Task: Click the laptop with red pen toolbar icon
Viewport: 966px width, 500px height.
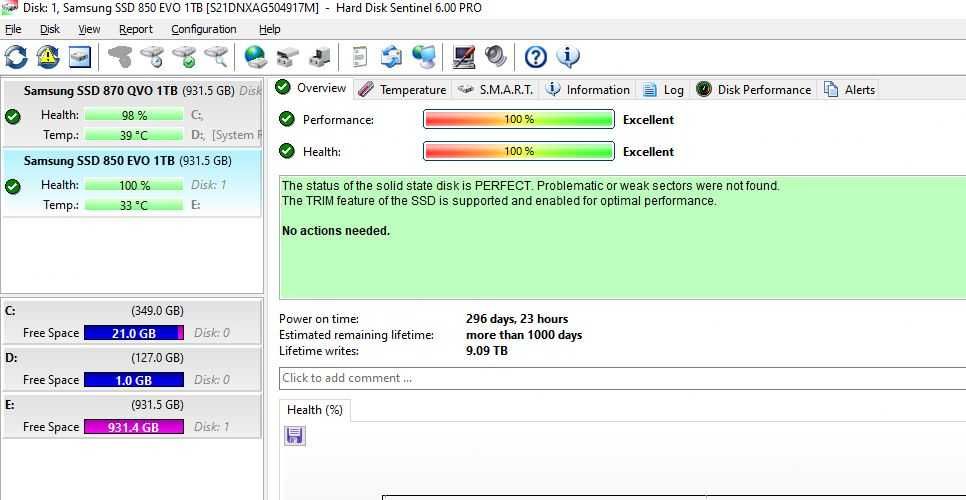Action: click(x=463, y=57)
